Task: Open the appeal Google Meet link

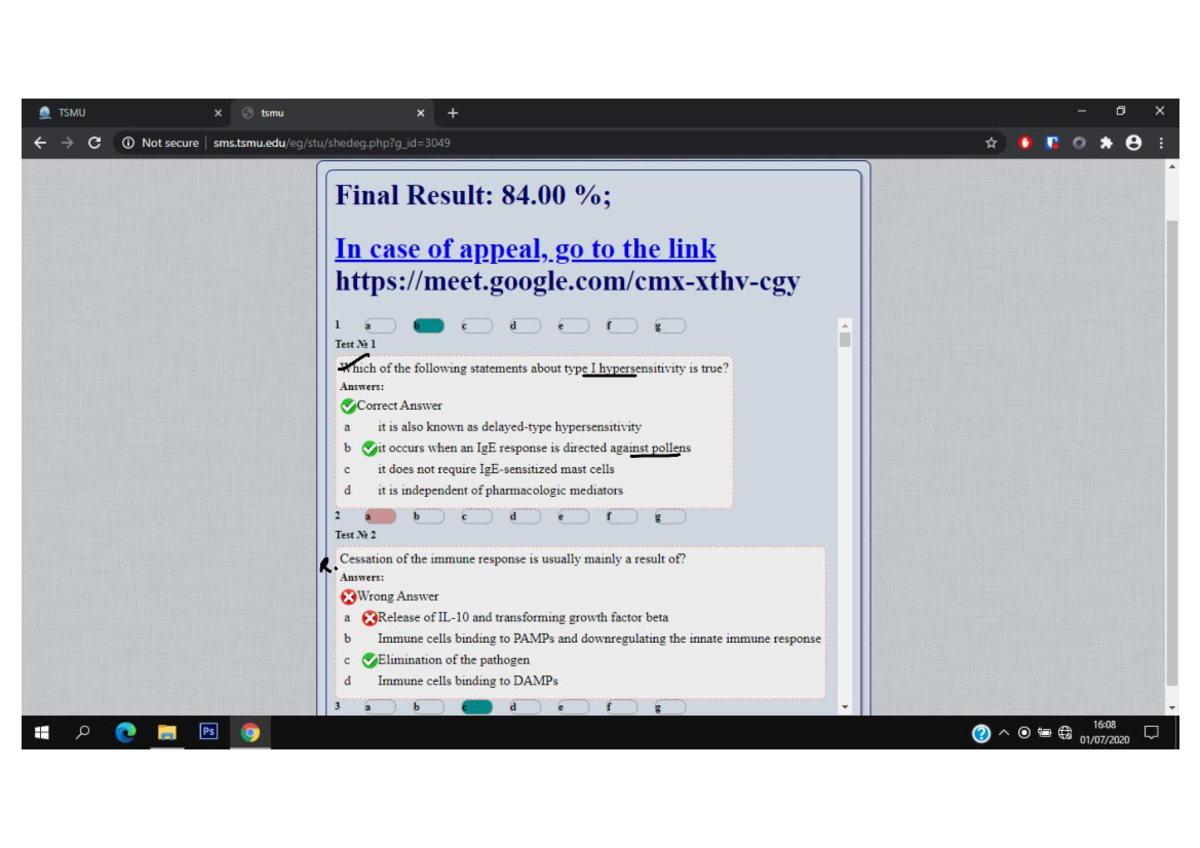Action: 525,249
